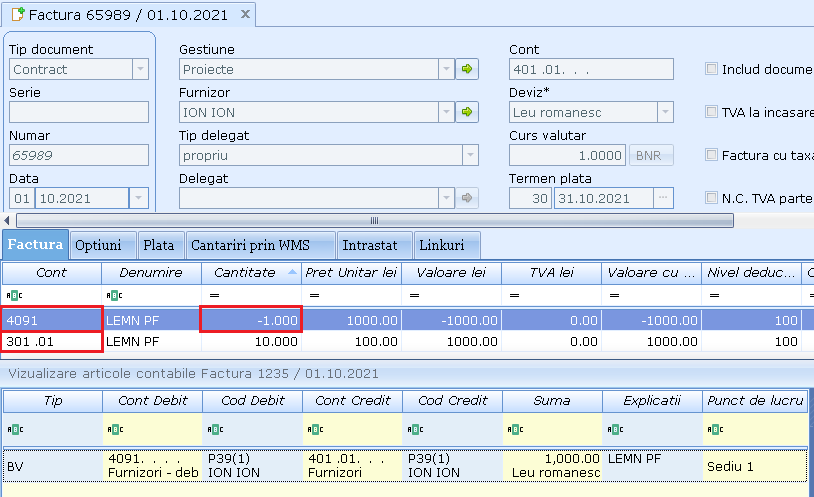
Task: Expand the Gestiune dropdown arrow
Action: (446, 69)
